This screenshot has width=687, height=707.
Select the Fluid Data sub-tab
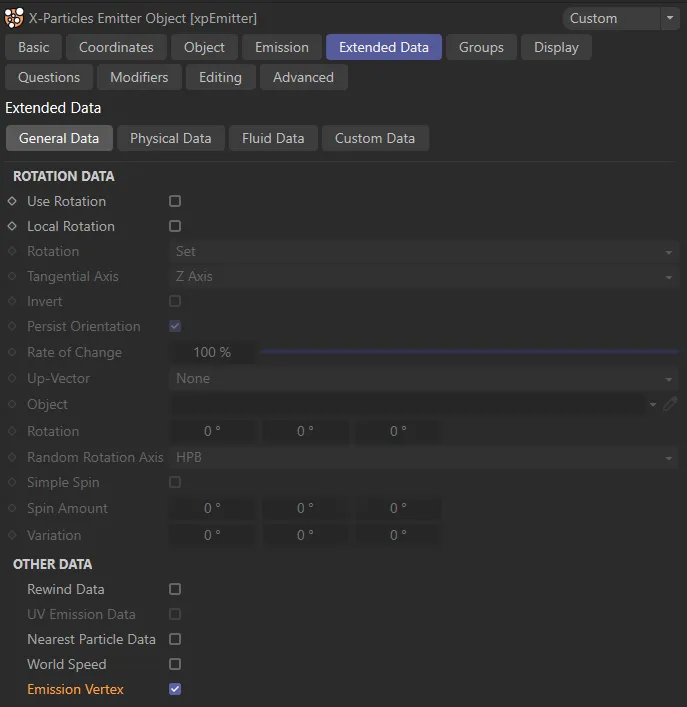coord(273,138)
